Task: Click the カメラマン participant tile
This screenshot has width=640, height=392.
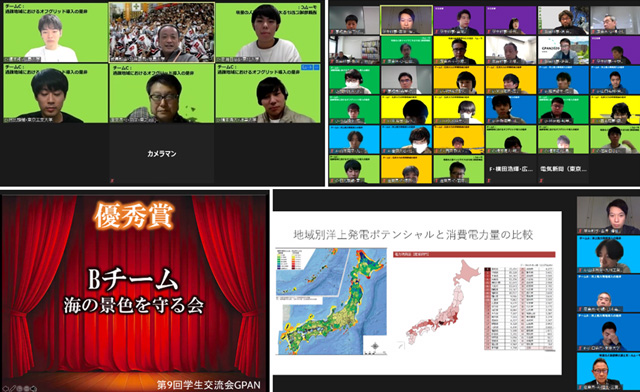Action: (x=162, y=154)
